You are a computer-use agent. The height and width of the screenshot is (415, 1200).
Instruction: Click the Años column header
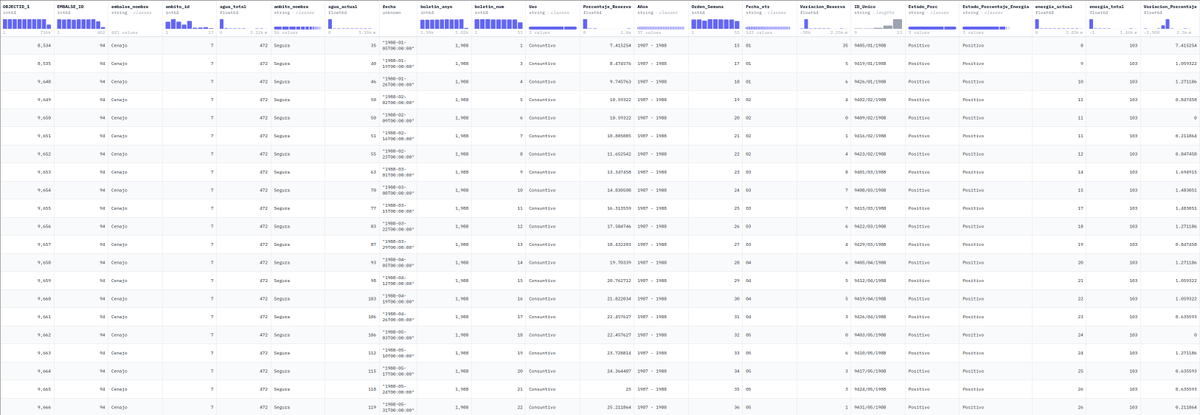pos(643,6)
